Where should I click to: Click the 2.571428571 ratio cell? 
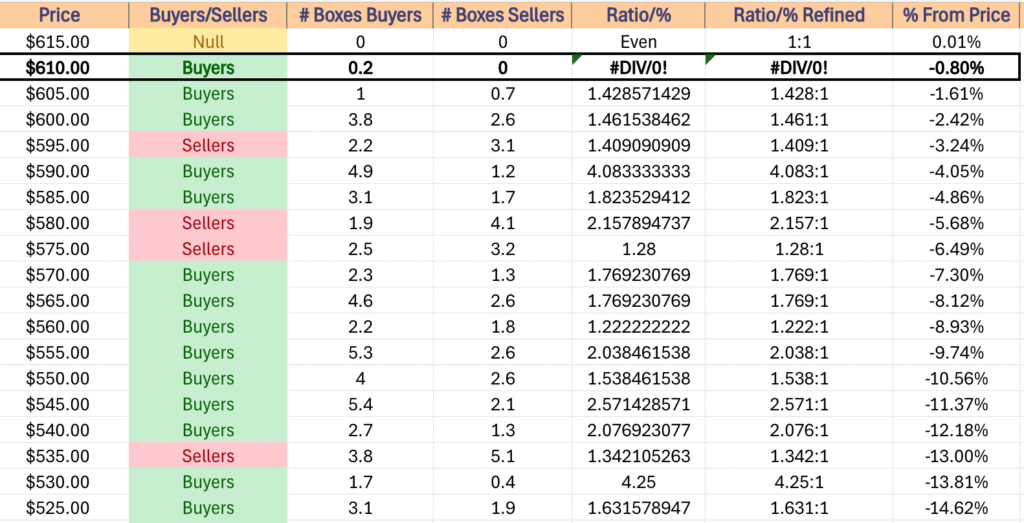coord(638,404)
